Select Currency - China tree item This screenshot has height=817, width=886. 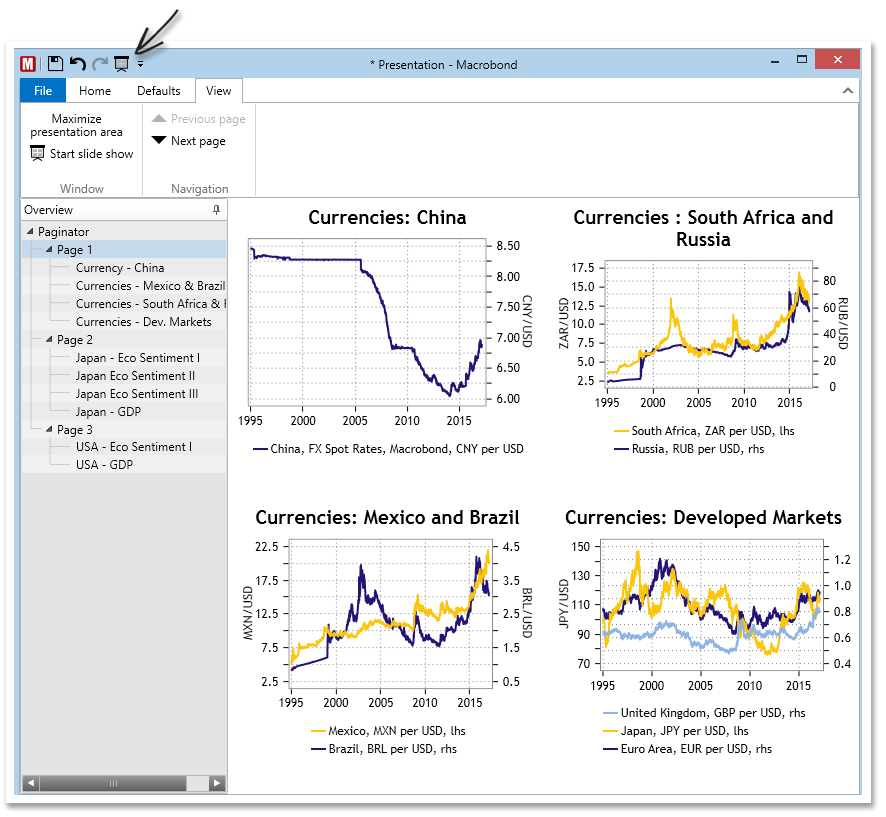(x=120, y=268)
